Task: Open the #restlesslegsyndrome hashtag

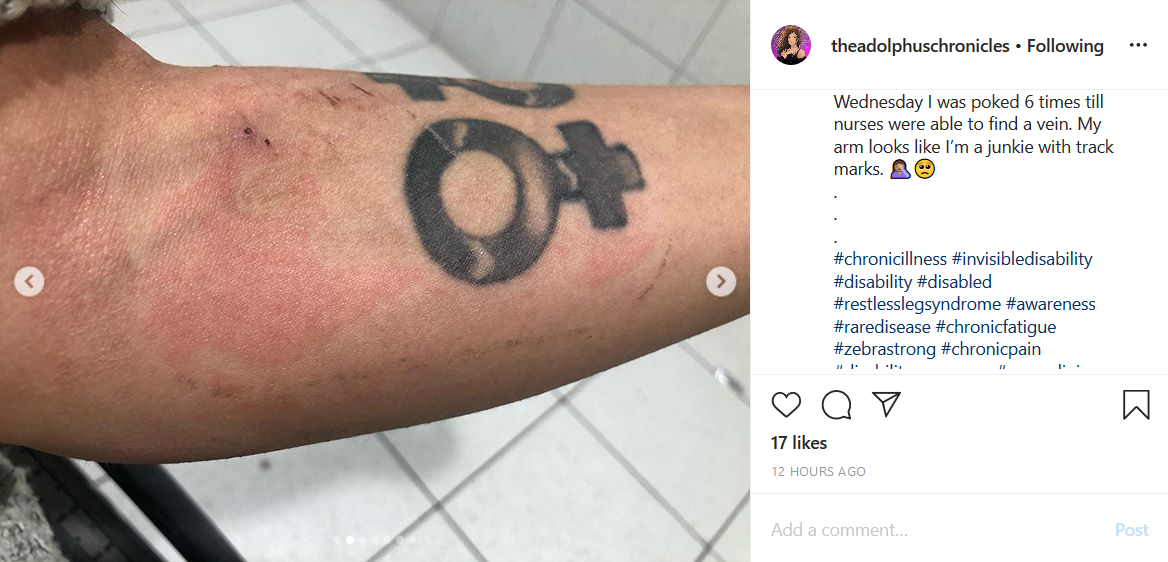Action: click(917, 304)
